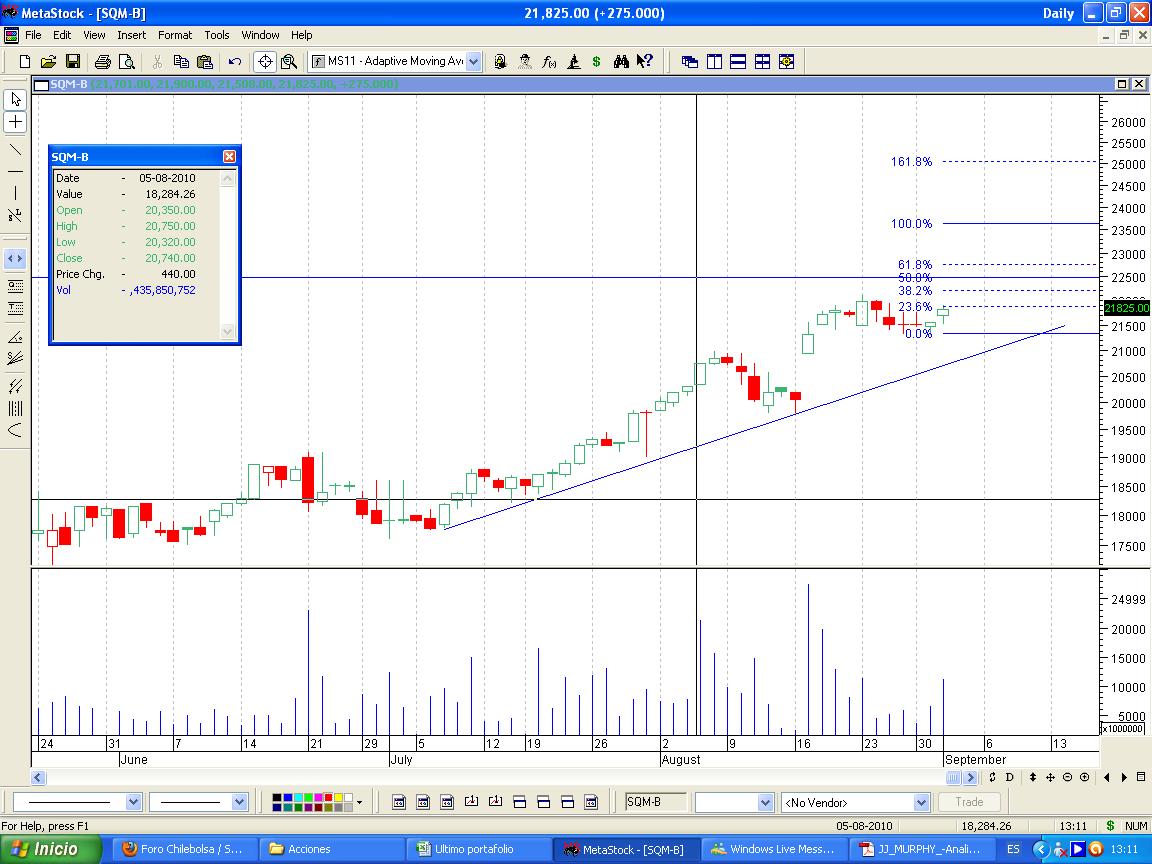Toggle the arrow pointer selection tool
Viewport: 1152px width, 864px height.
coord(15,99)
